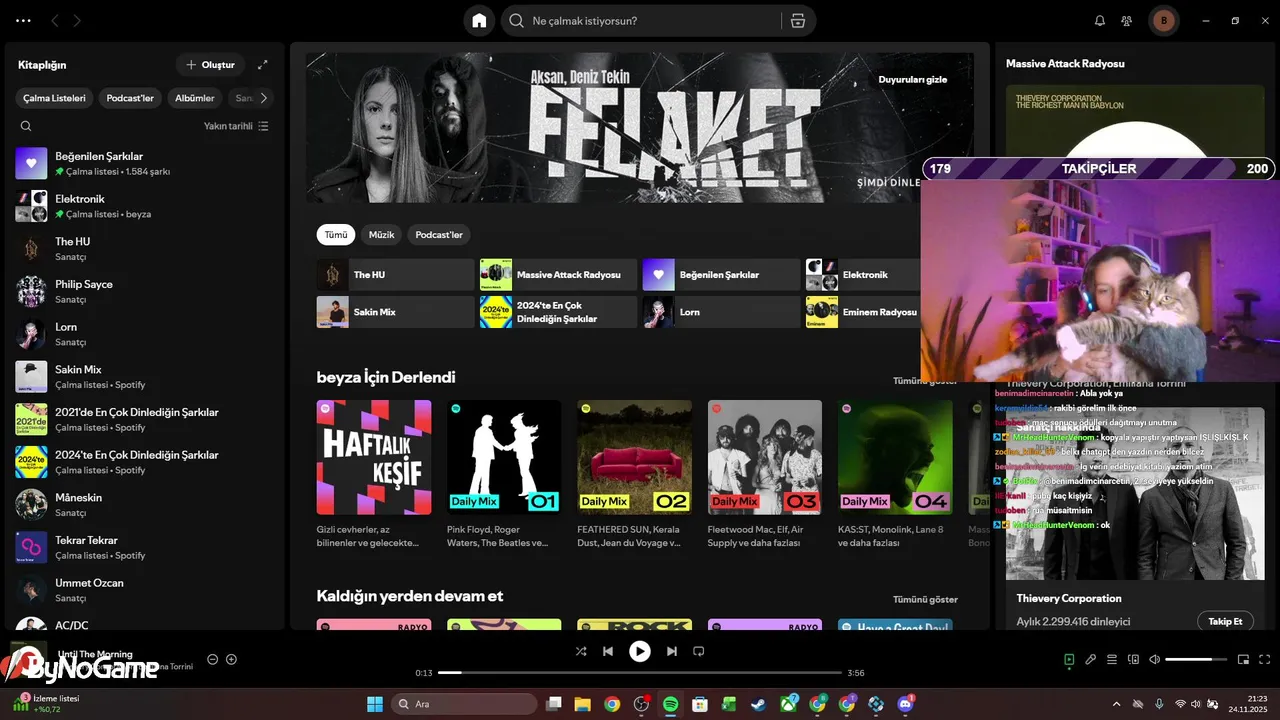Click the minus icon beside the current song

click(212, 659)
